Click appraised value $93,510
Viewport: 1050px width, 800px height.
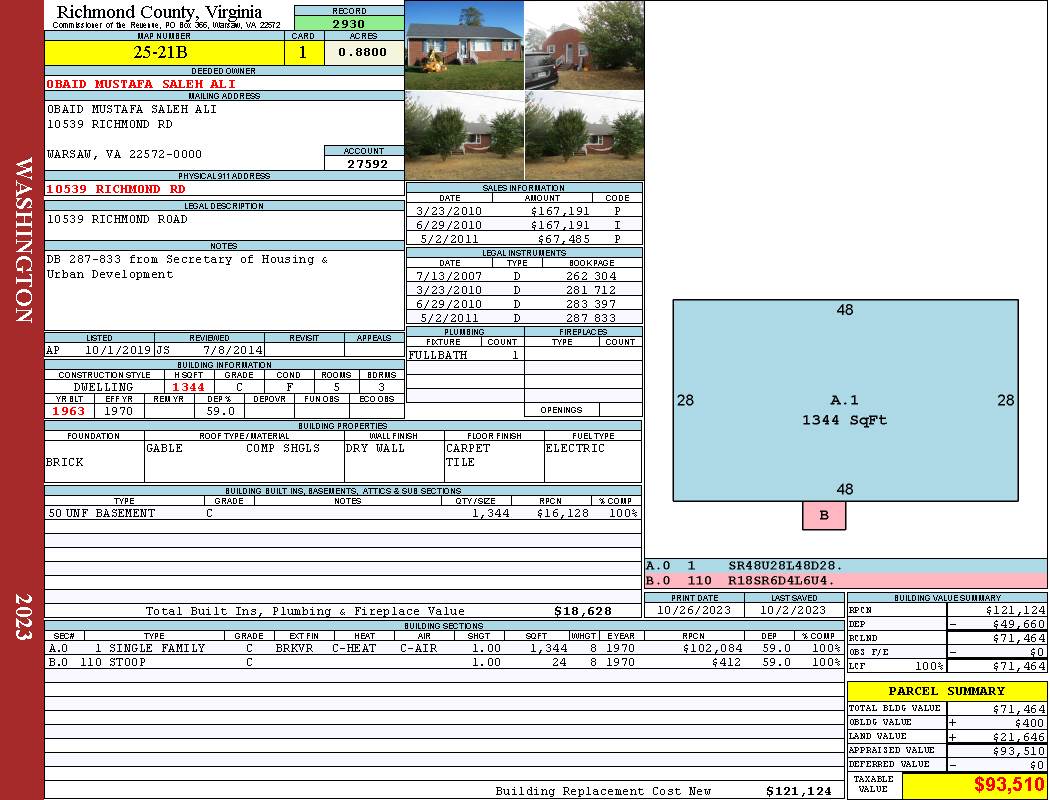tap(1018, 750)
